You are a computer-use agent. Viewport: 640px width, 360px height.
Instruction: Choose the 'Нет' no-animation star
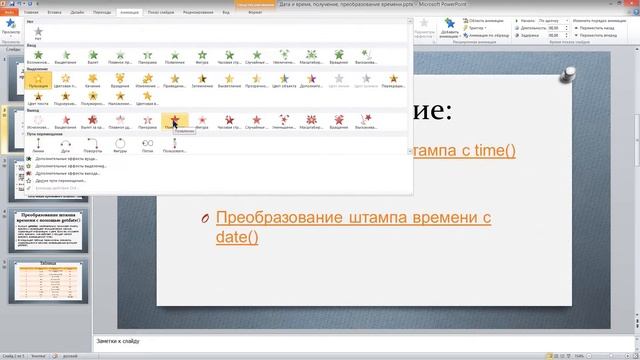38,33
